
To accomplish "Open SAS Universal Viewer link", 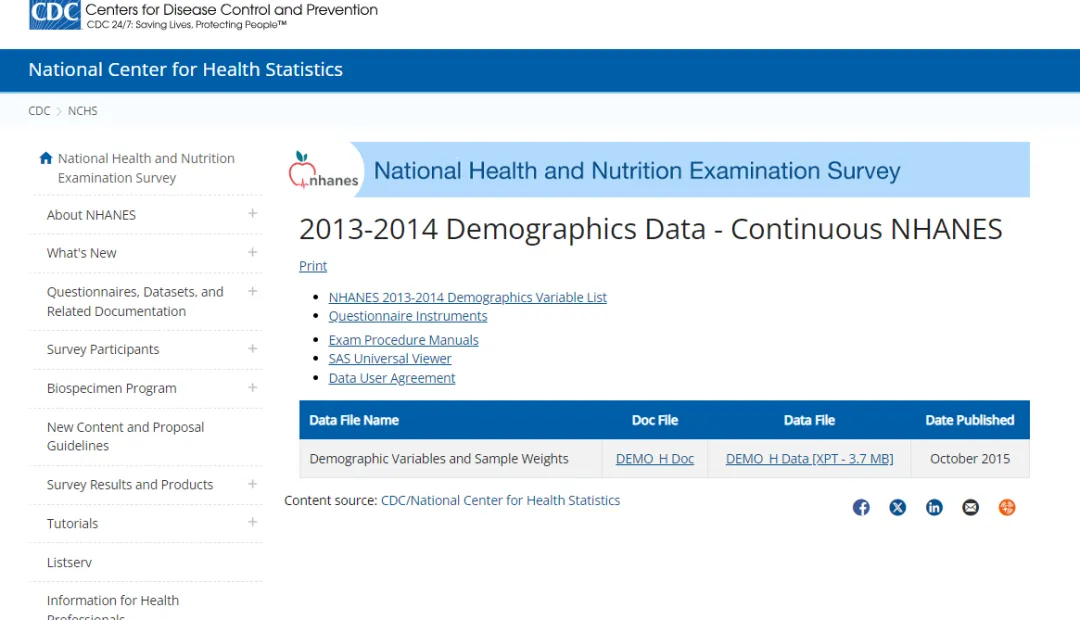I will click(x=390, y=358).
